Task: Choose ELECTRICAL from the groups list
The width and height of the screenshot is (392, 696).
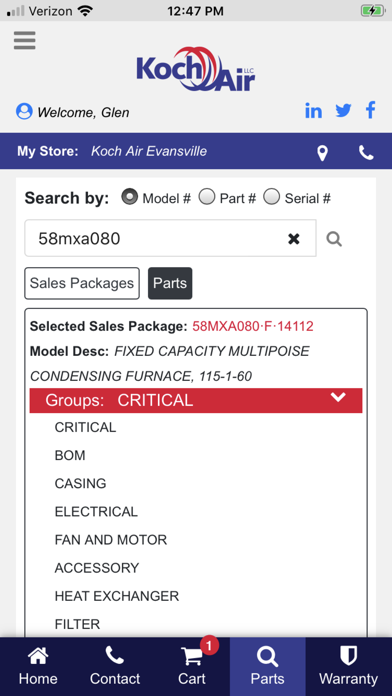Action: [96, 512]
